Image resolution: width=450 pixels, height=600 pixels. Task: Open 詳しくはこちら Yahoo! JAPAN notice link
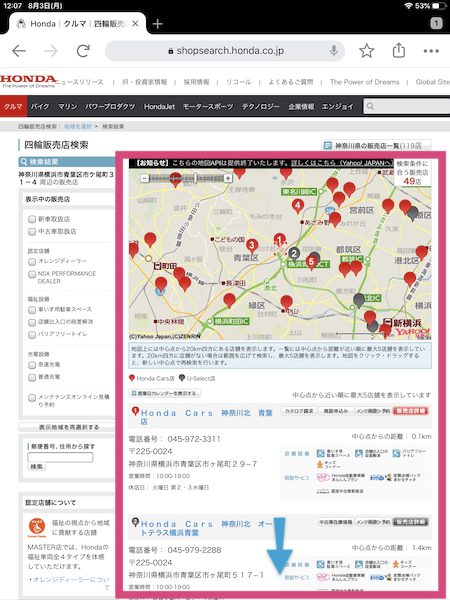tap(342, 163)
